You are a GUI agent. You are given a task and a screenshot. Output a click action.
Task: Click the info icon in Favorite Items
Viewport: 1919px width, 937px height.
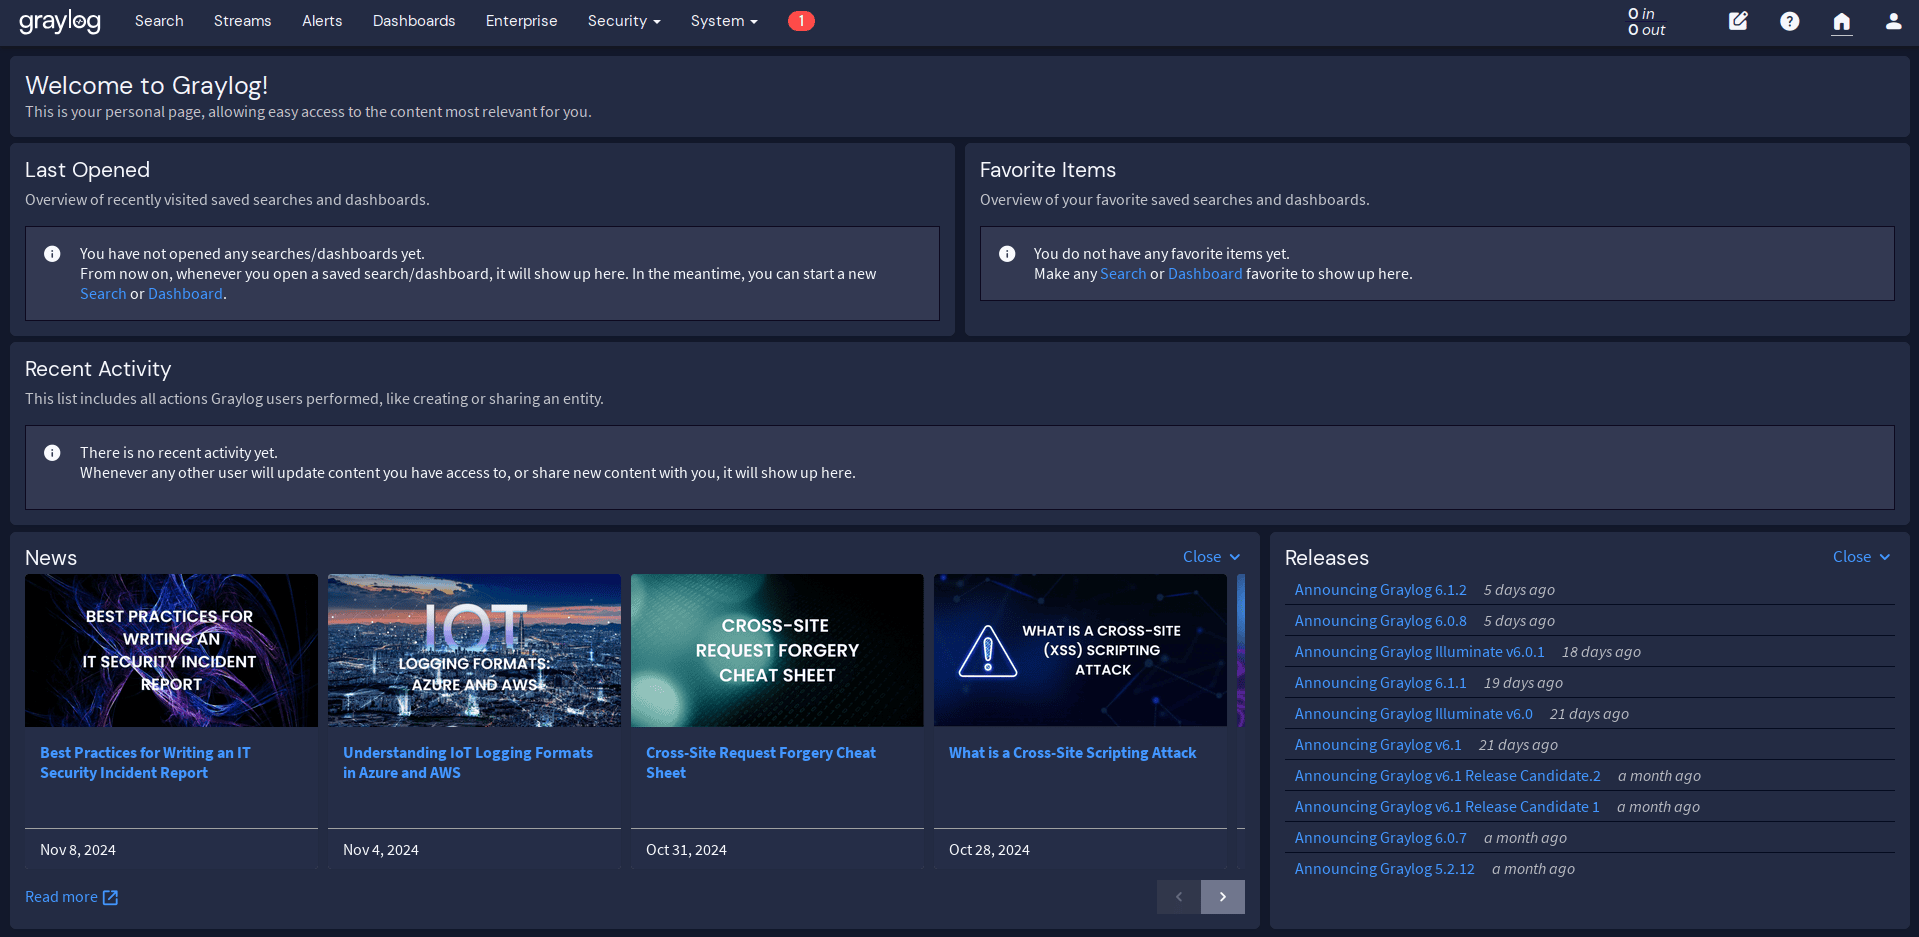[x=1007, y=254]
